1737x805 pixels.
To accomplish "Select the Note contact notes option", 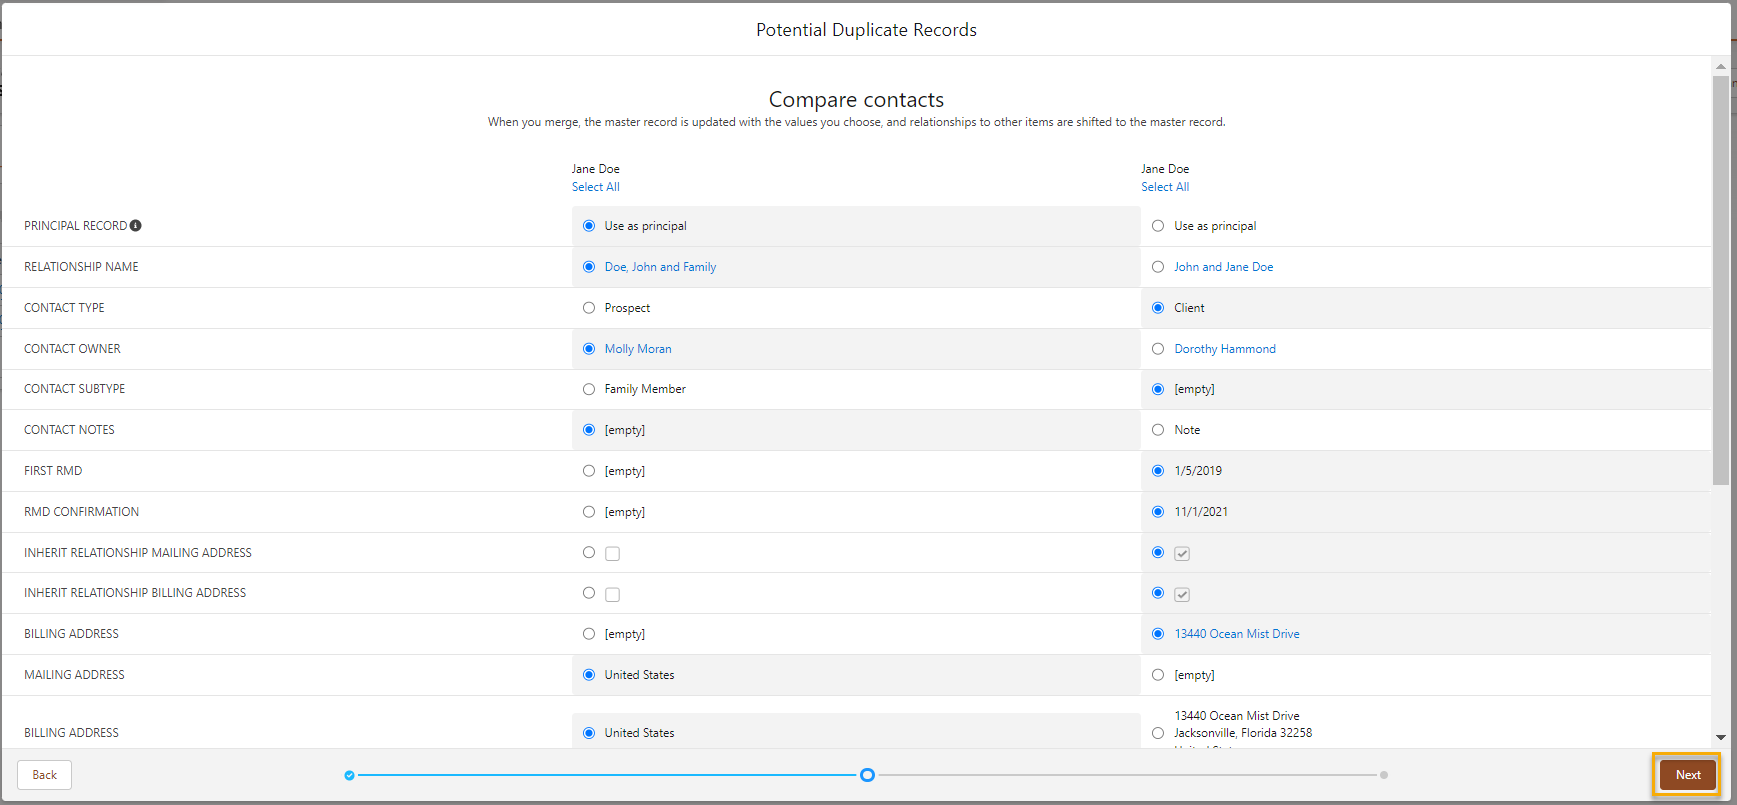I will pyautogui.click(x=1158, y=430).
